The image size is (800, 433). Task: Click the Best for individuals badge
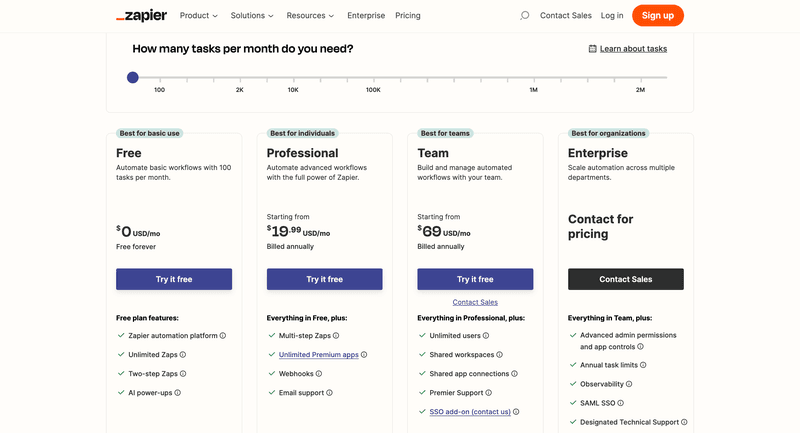(303, 133)
